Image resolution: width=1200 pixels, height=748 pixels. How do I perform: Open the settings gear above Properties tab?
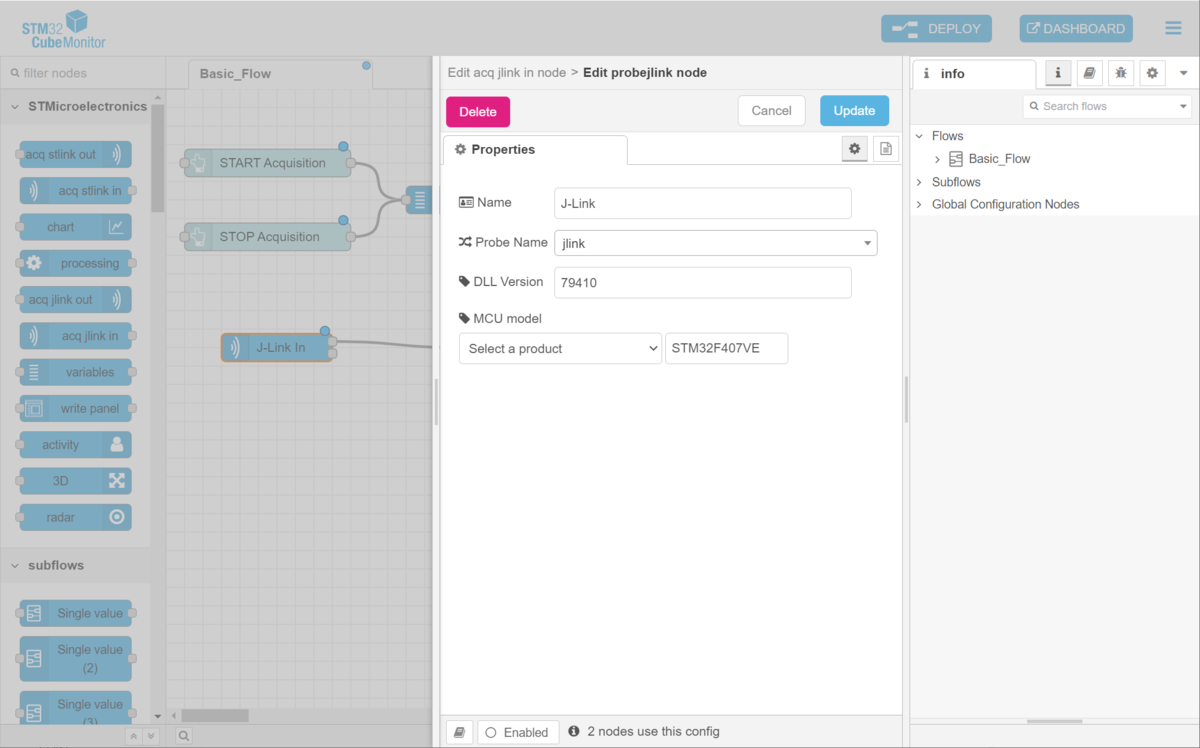click(x=854, y=148)
